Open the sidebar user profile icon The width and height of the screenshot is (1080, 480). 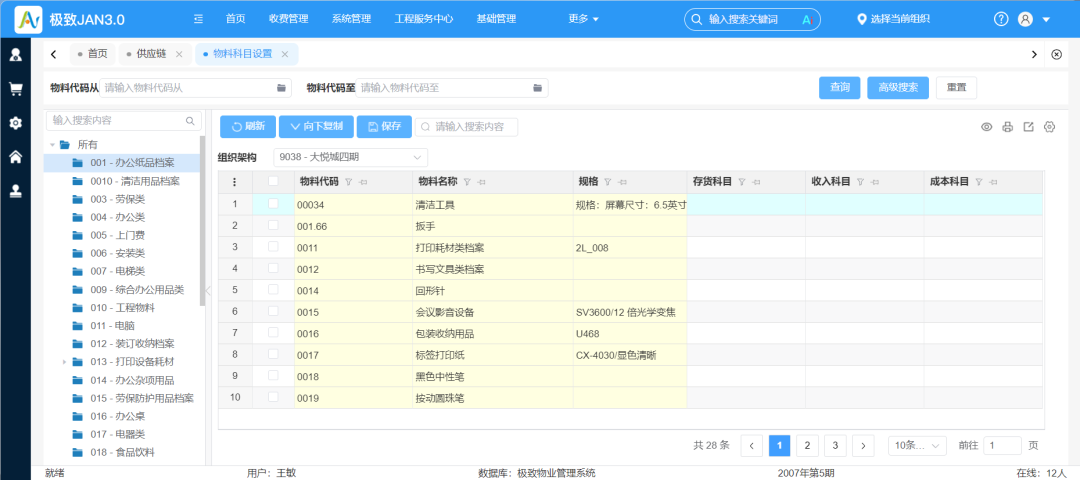[15, 54]
